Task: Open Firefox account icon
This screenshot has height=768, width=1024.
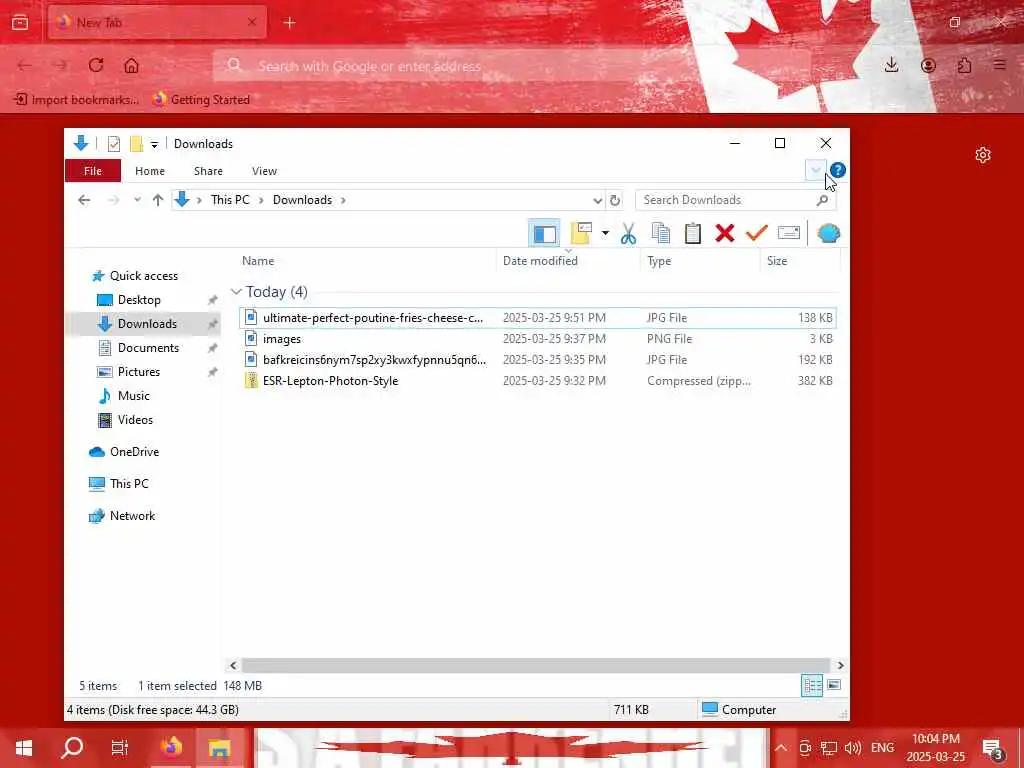Action: [x=928, y=65]
